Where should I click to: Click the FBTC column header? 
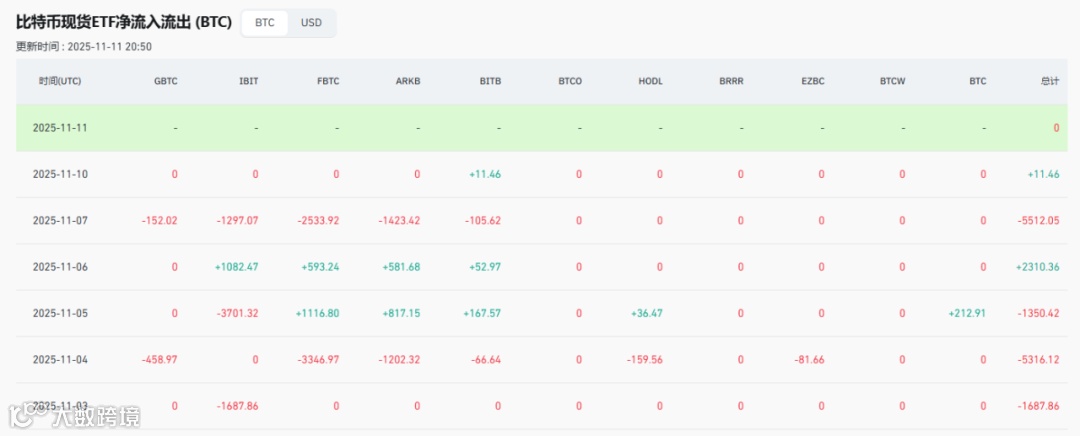(x=329, y=81)
